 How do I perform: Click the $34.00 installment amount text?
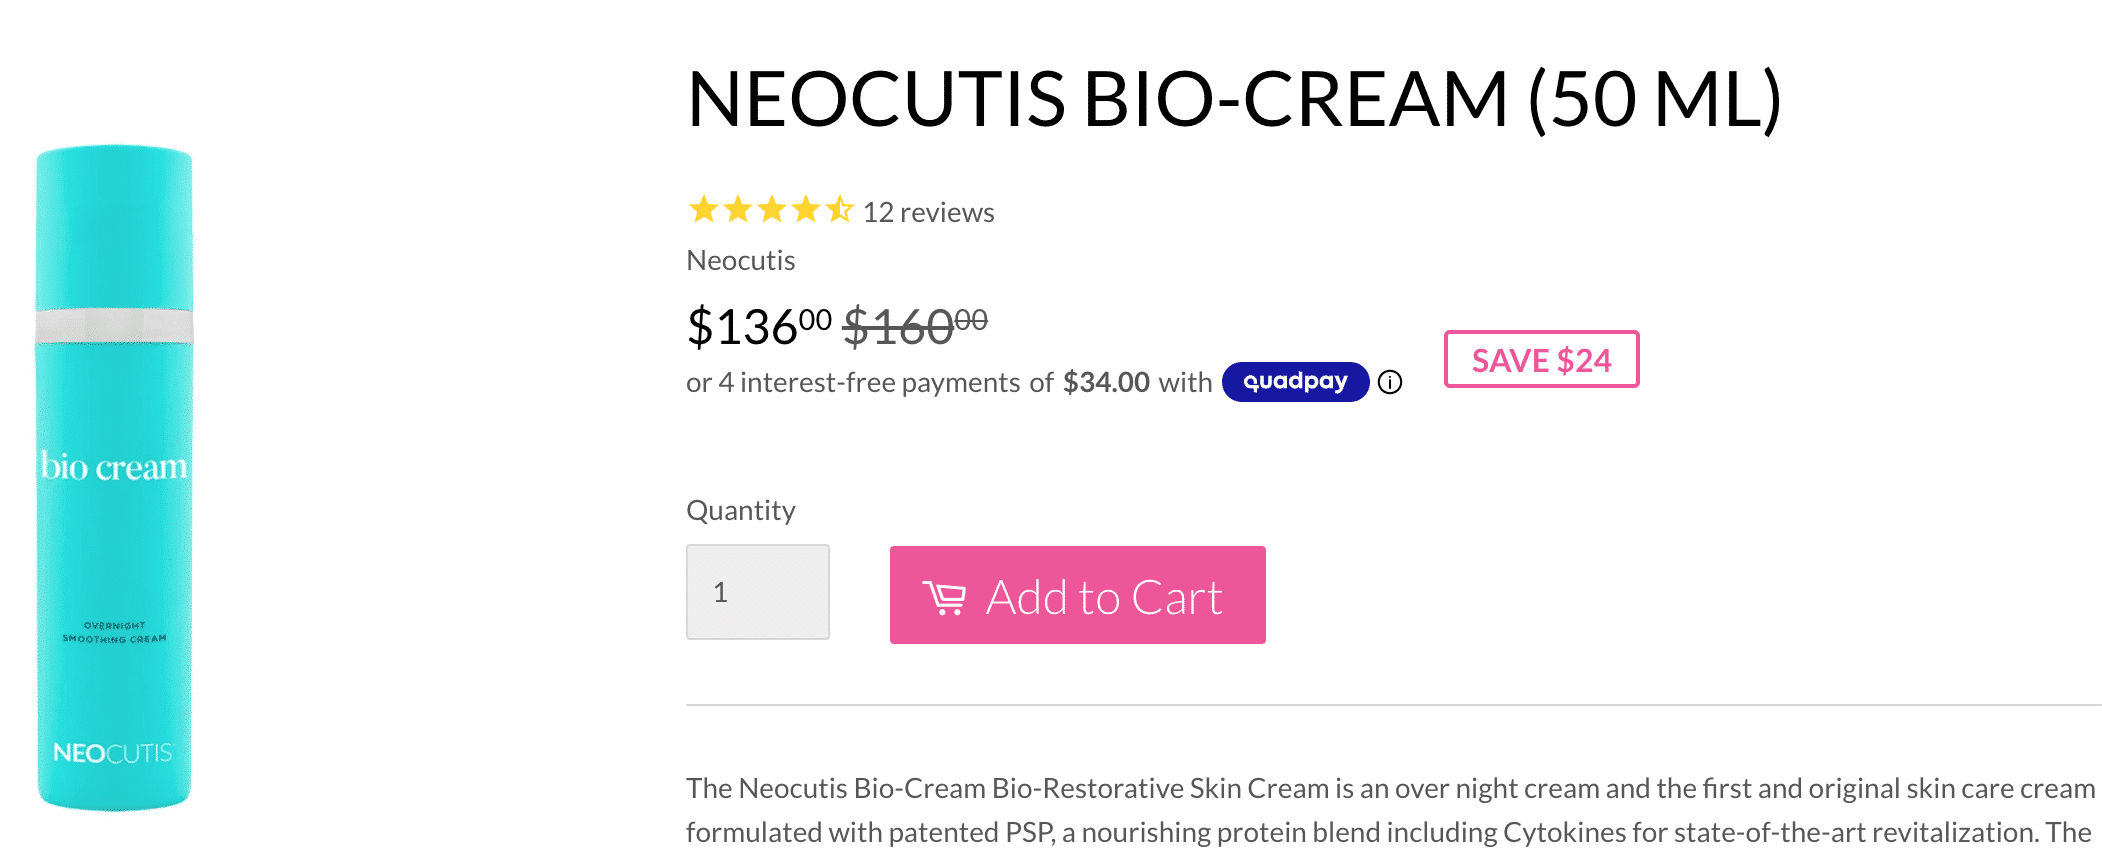1105,382
